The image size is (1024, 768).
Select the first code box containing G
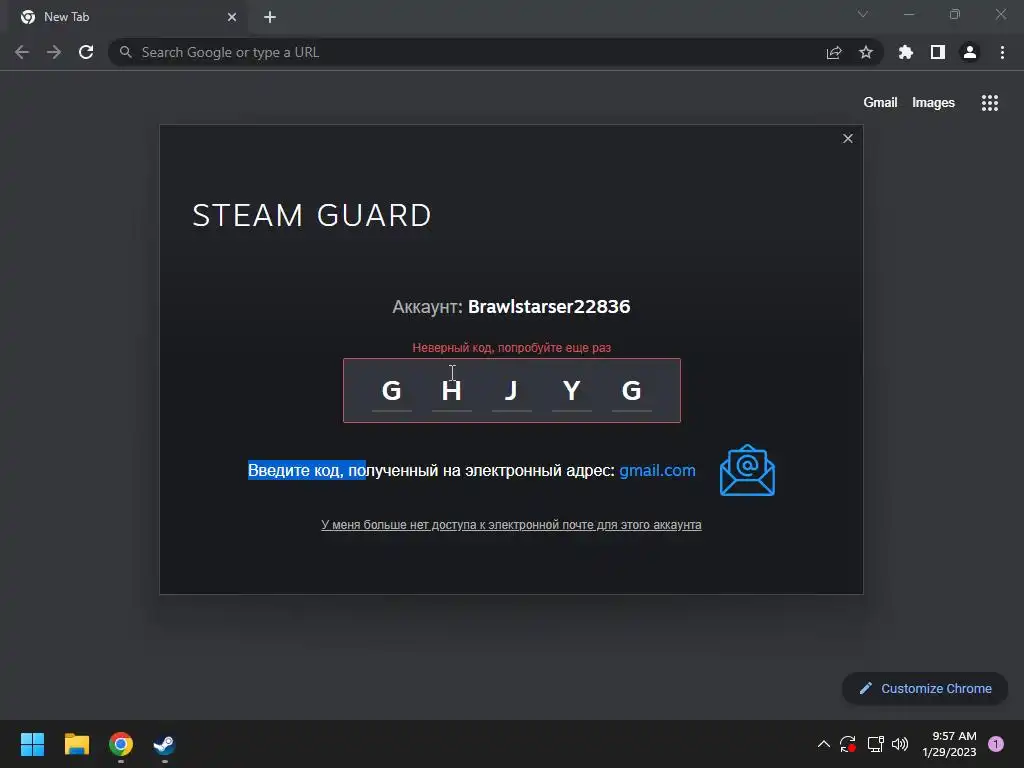[x=391, y=391]
